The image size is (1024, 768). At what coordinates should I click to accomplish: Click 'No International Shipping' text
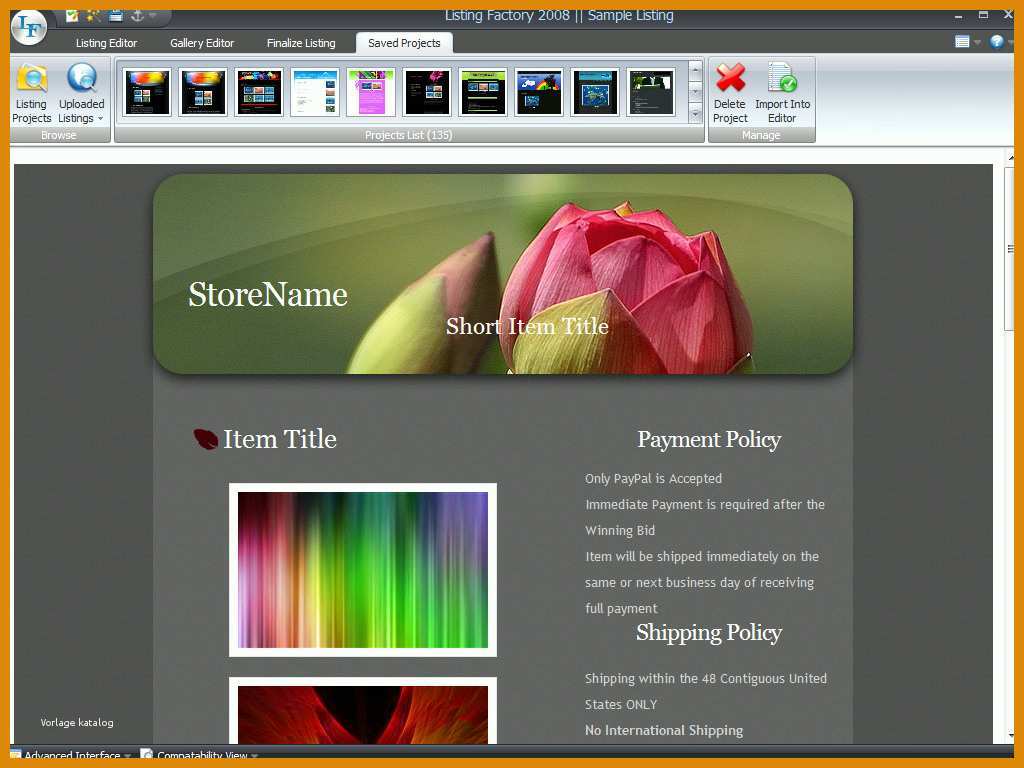pyautogui.click(x=664, y=730)
